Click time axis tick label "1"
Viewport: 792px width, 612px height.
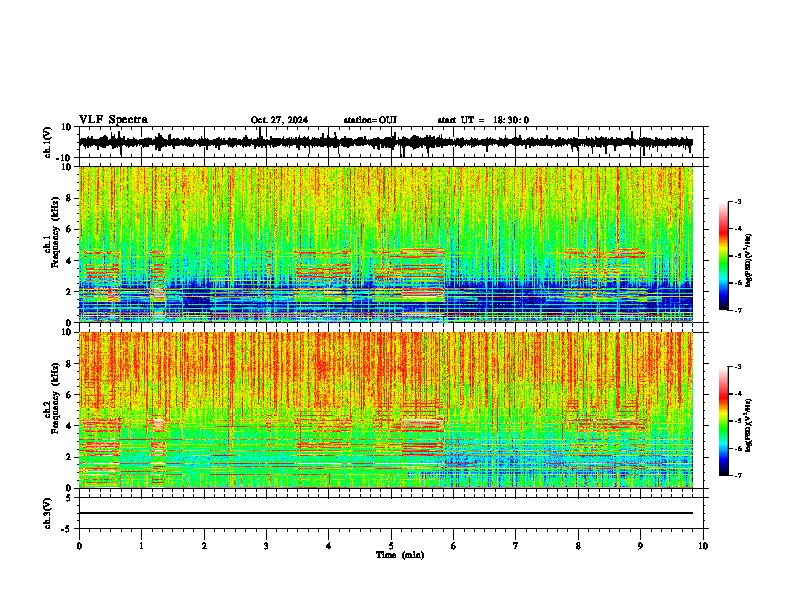(141, 546)
